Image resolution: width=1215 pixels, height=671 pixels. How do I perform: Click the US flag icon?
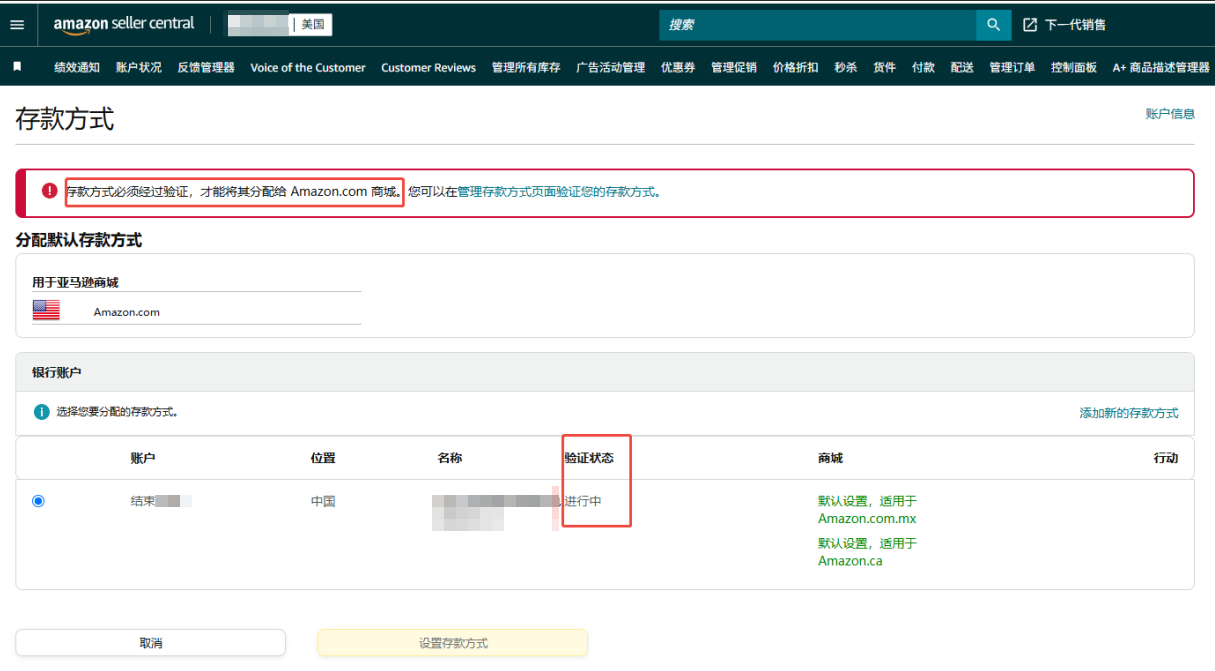(46, 311)
